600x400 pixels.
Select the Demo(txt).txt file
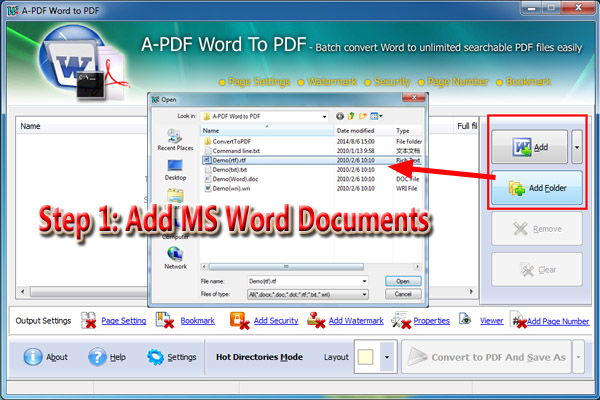point(226,170)
